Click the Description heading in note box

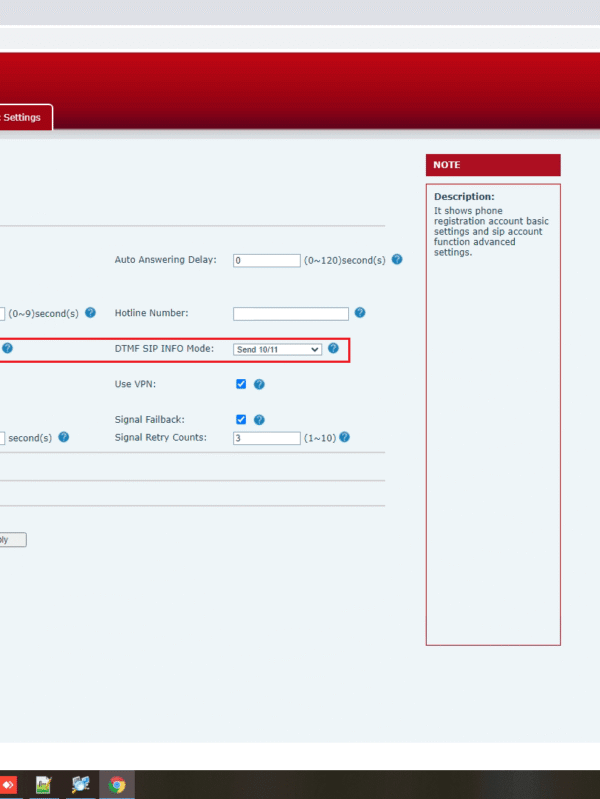(464, 197)
